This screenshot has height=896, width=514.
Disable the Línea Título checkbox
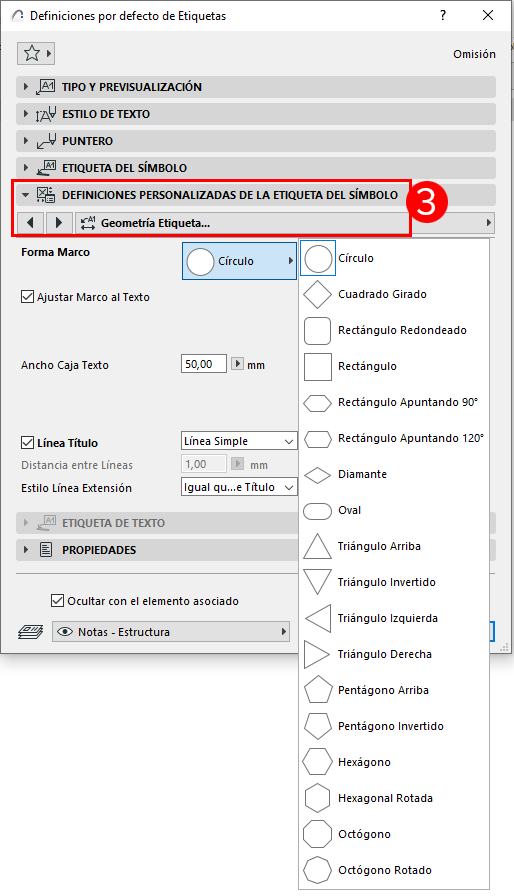27,442
